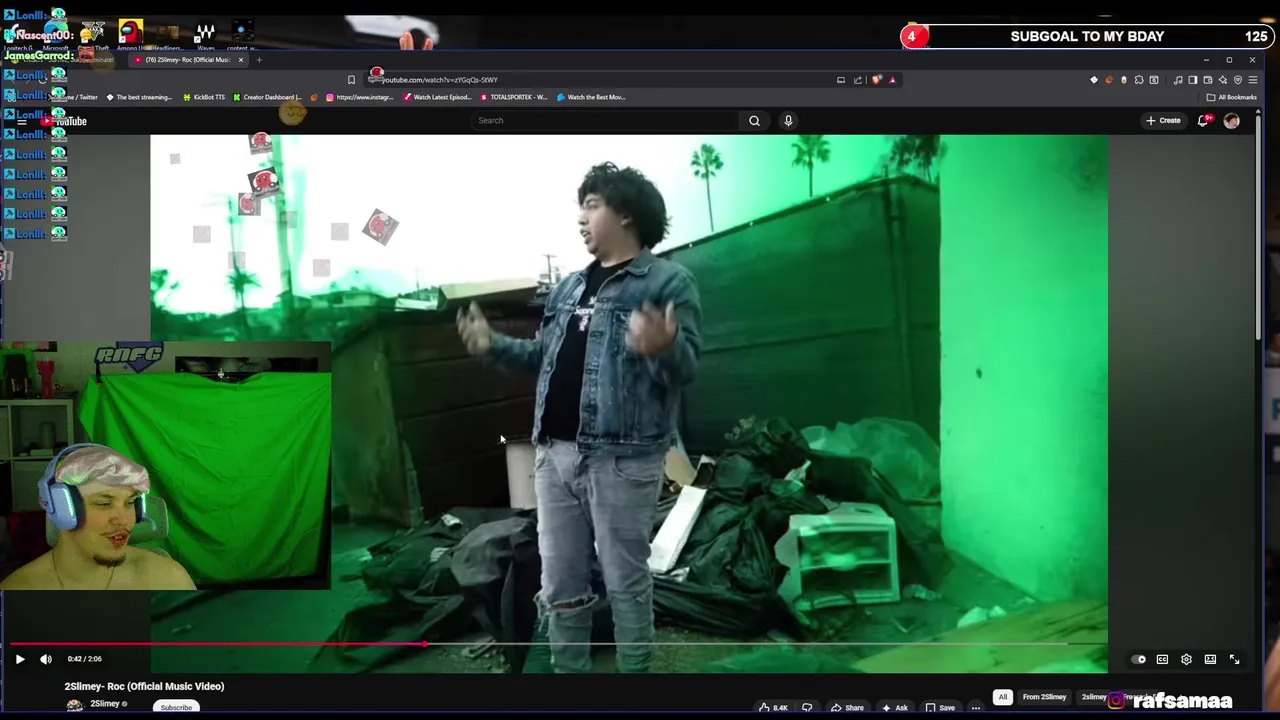This screenshot has width=1280, height=720.
Task: Toggle the autoplay switch in player
Action: coord(1138,659)
